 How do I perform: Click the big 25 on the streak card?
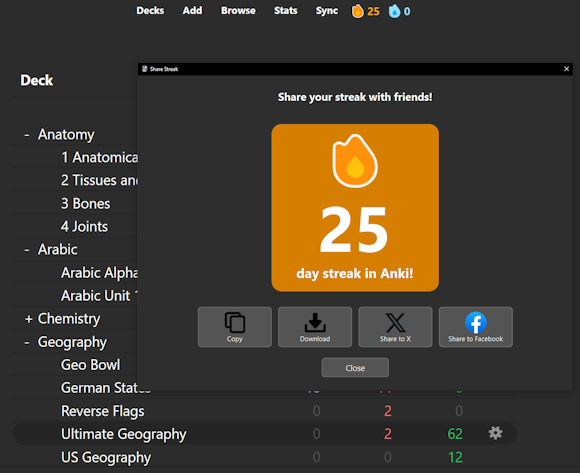[354, 230]
